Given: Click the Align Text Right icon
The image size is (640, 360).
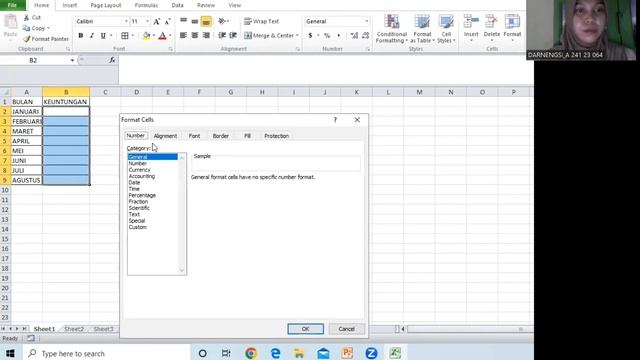Looking at the screenshot, I should click(x=206, y=36).
